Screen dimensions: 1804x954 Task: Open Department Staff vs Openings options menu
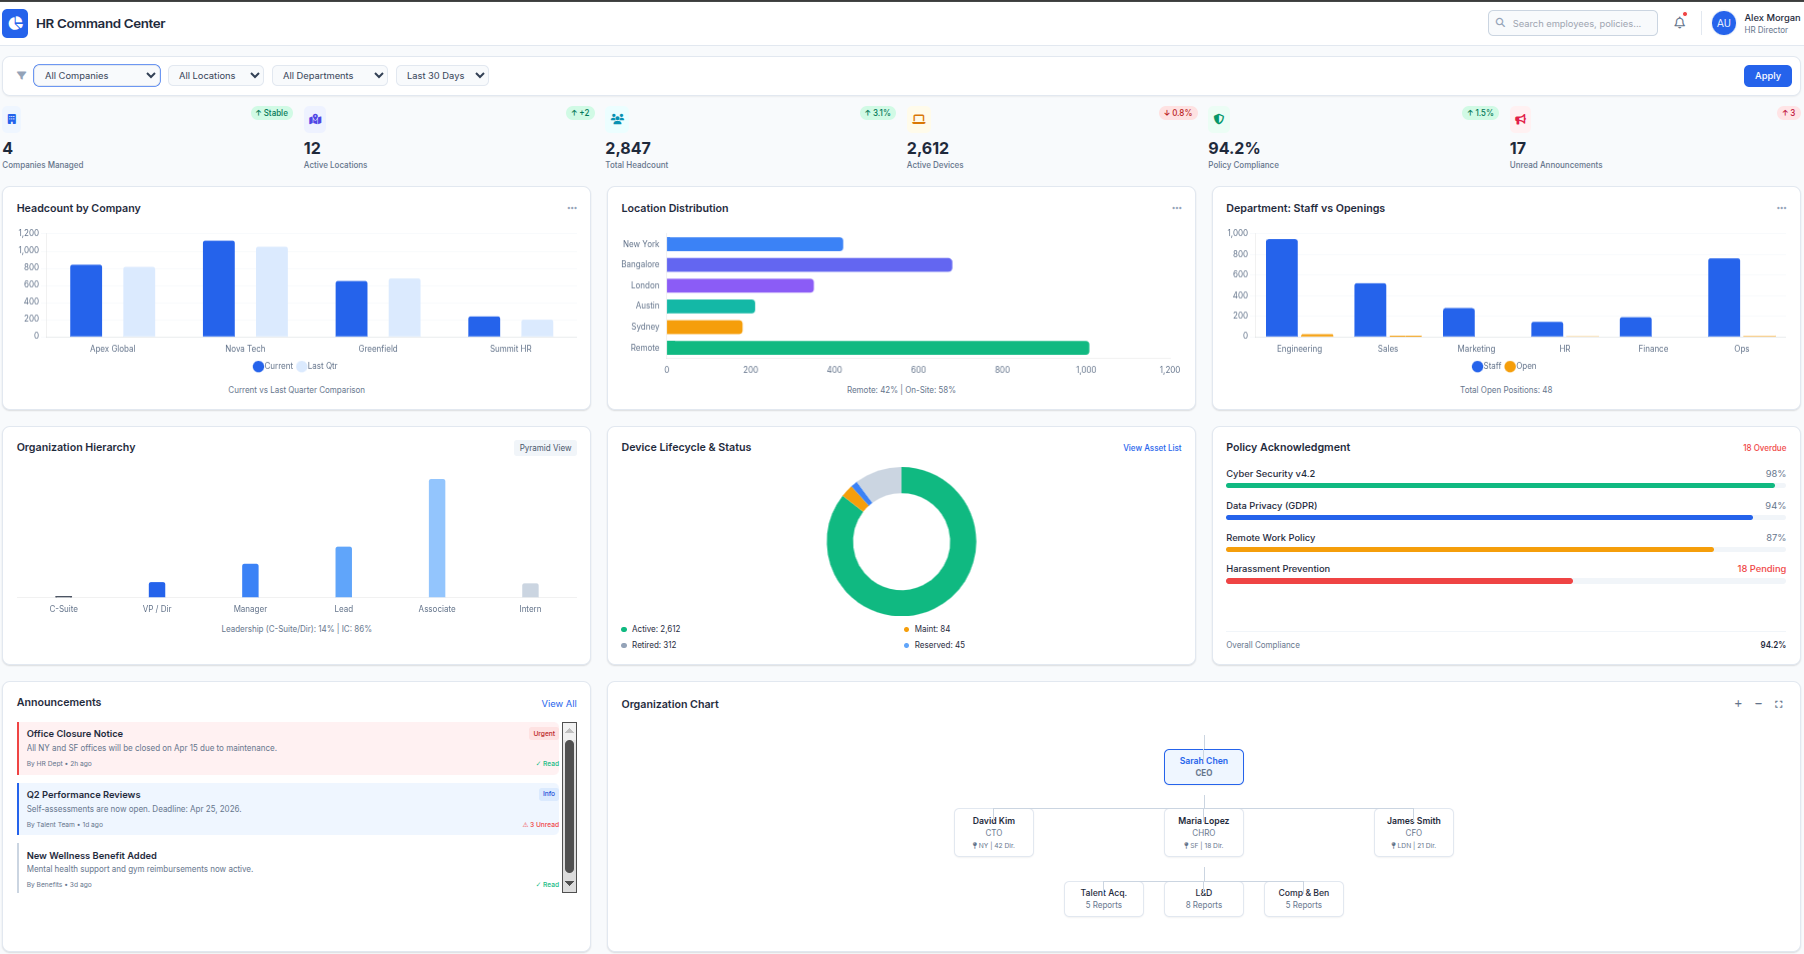1781,208
